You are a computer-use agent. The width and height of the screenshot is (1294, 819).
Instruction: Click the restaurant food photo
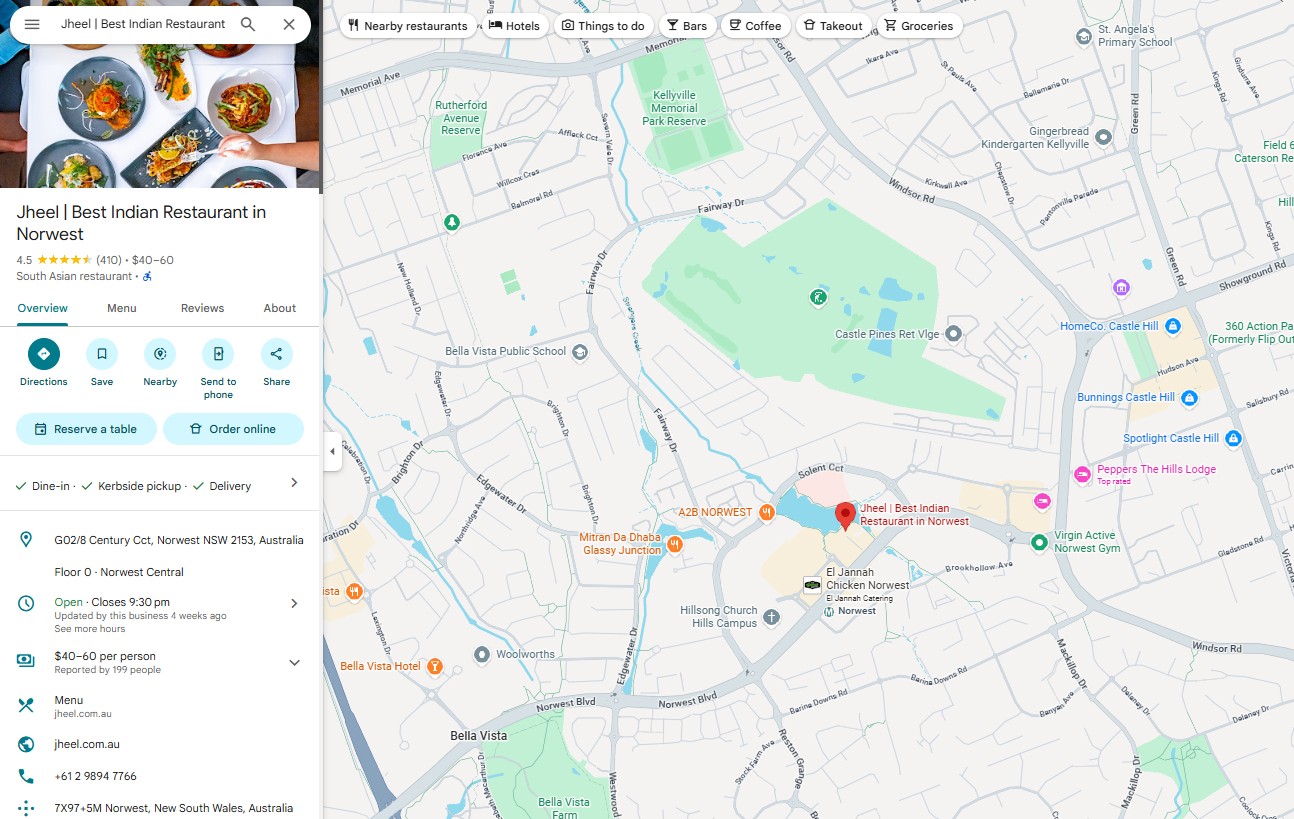click(160, 94)
